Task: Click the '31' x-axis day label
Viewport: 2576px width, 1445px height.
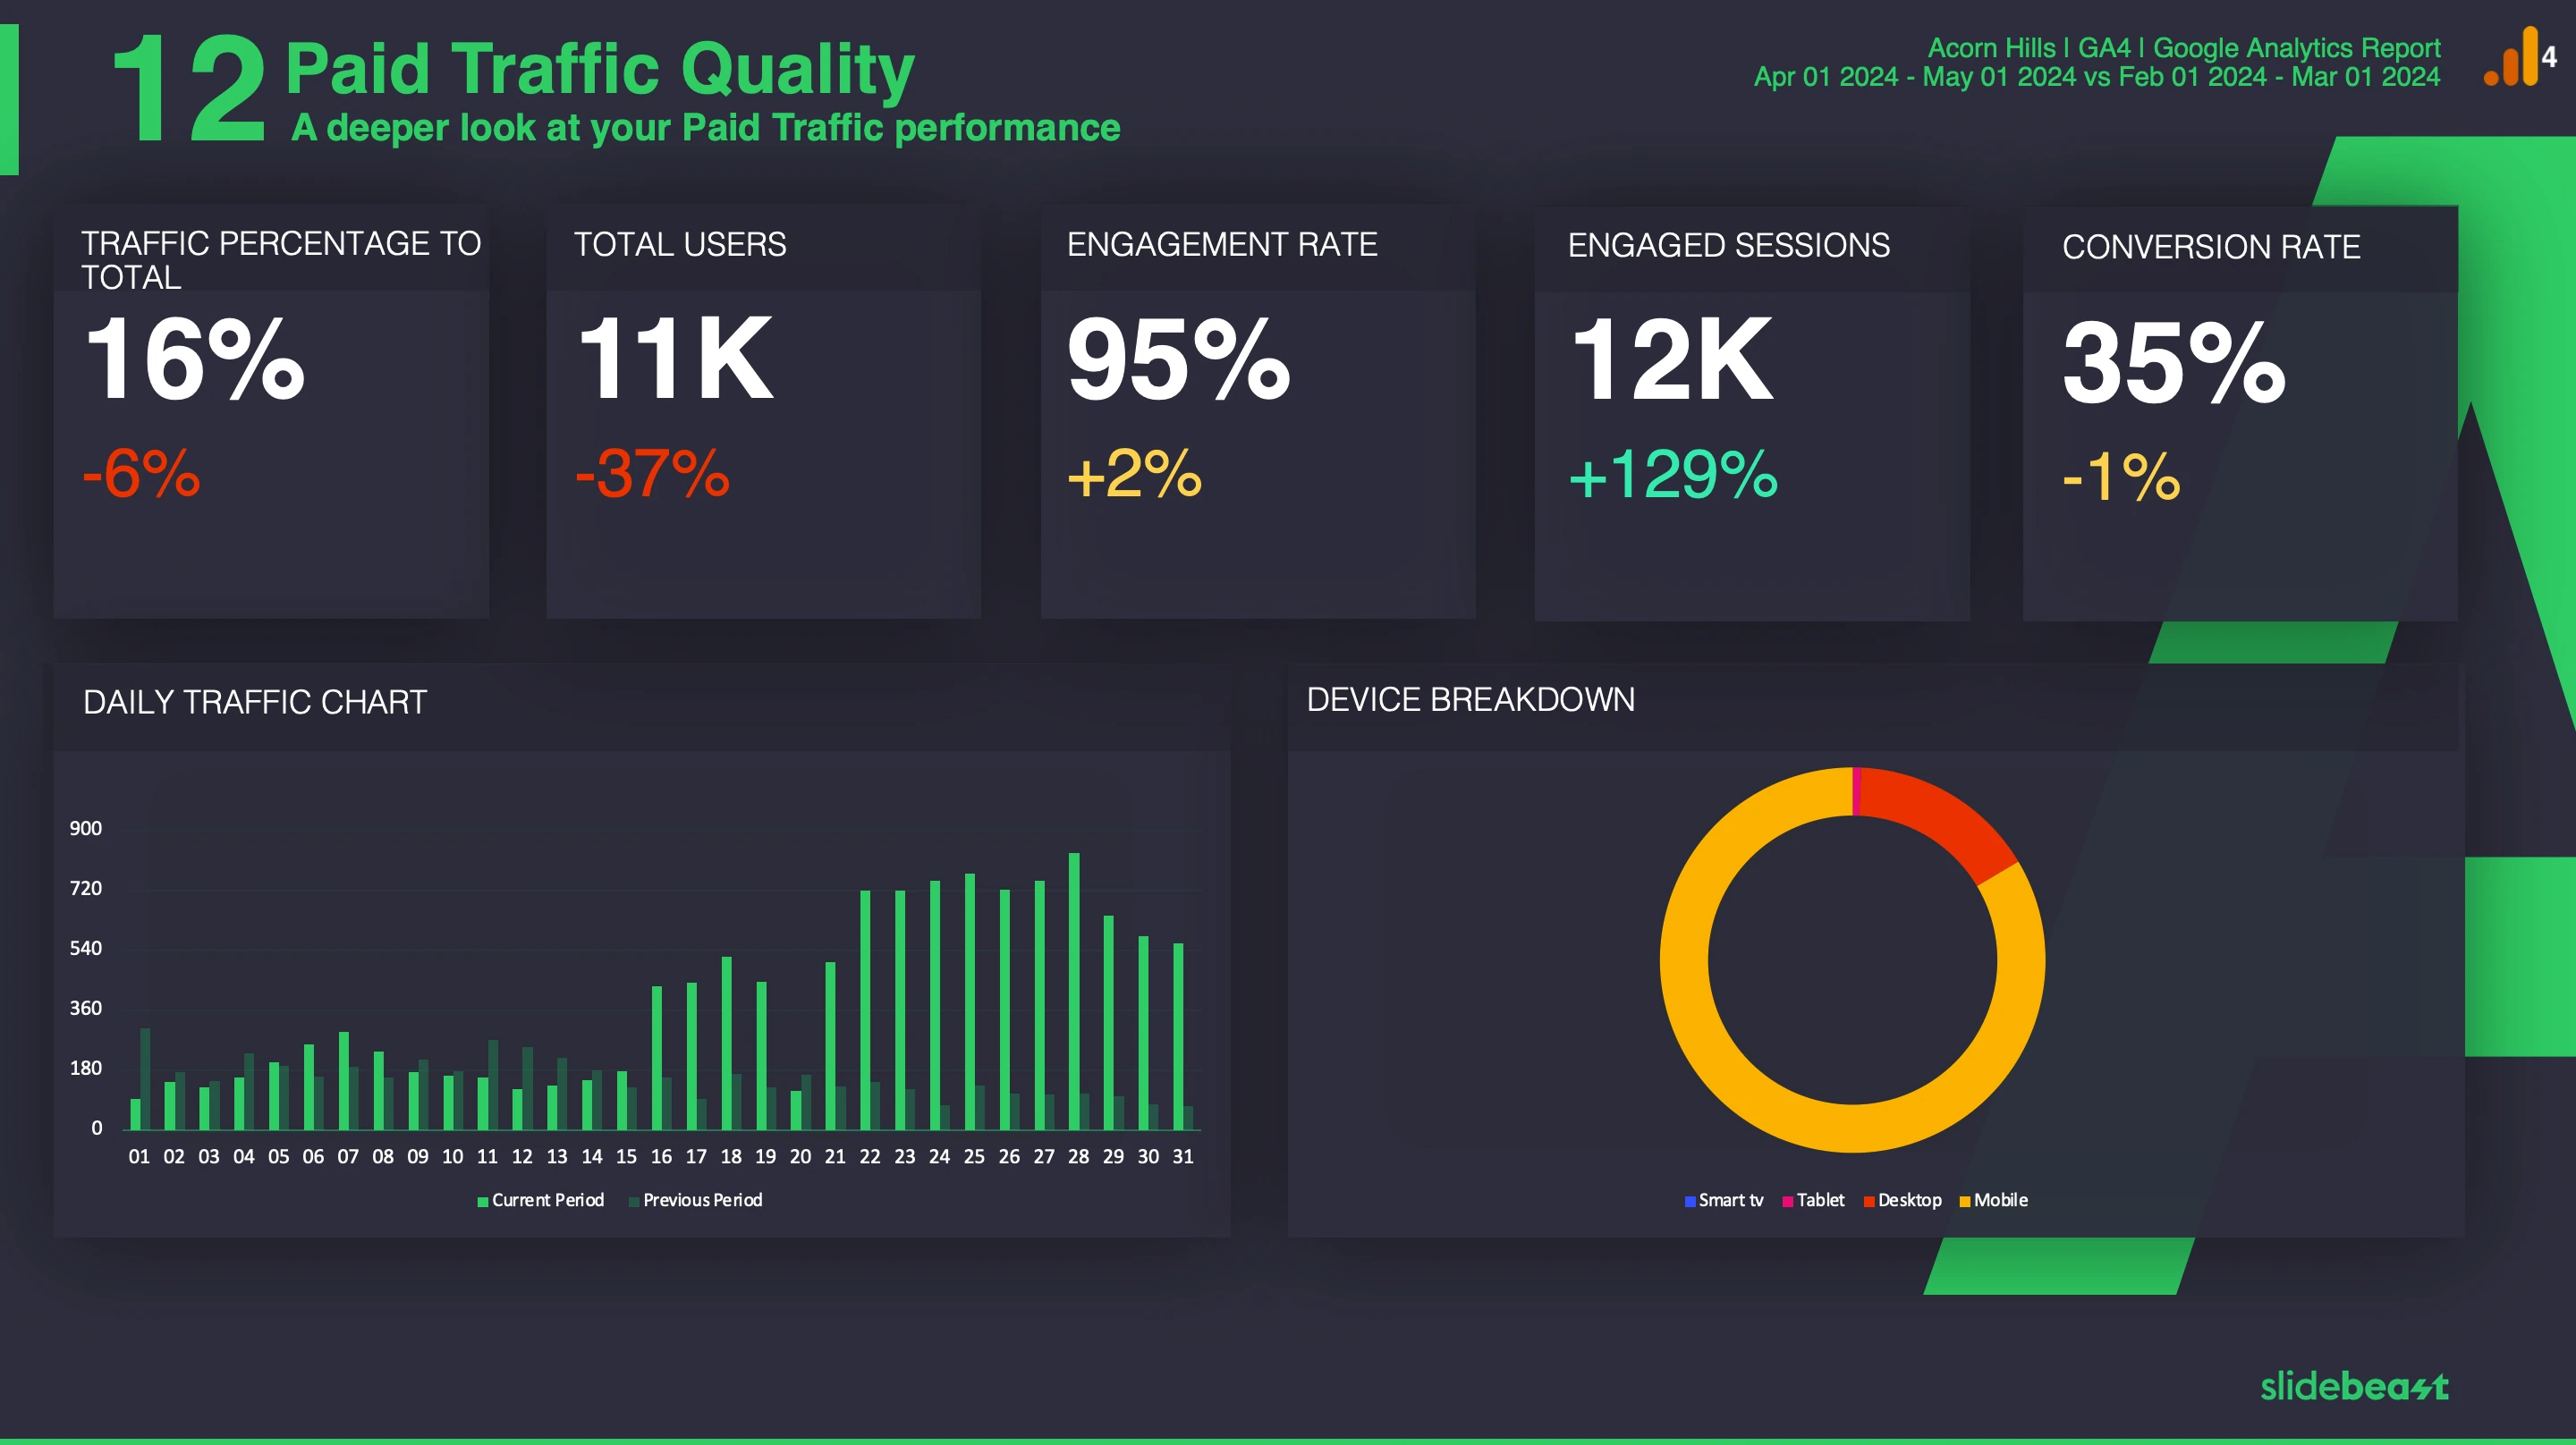Action: click(1183, 1157)
